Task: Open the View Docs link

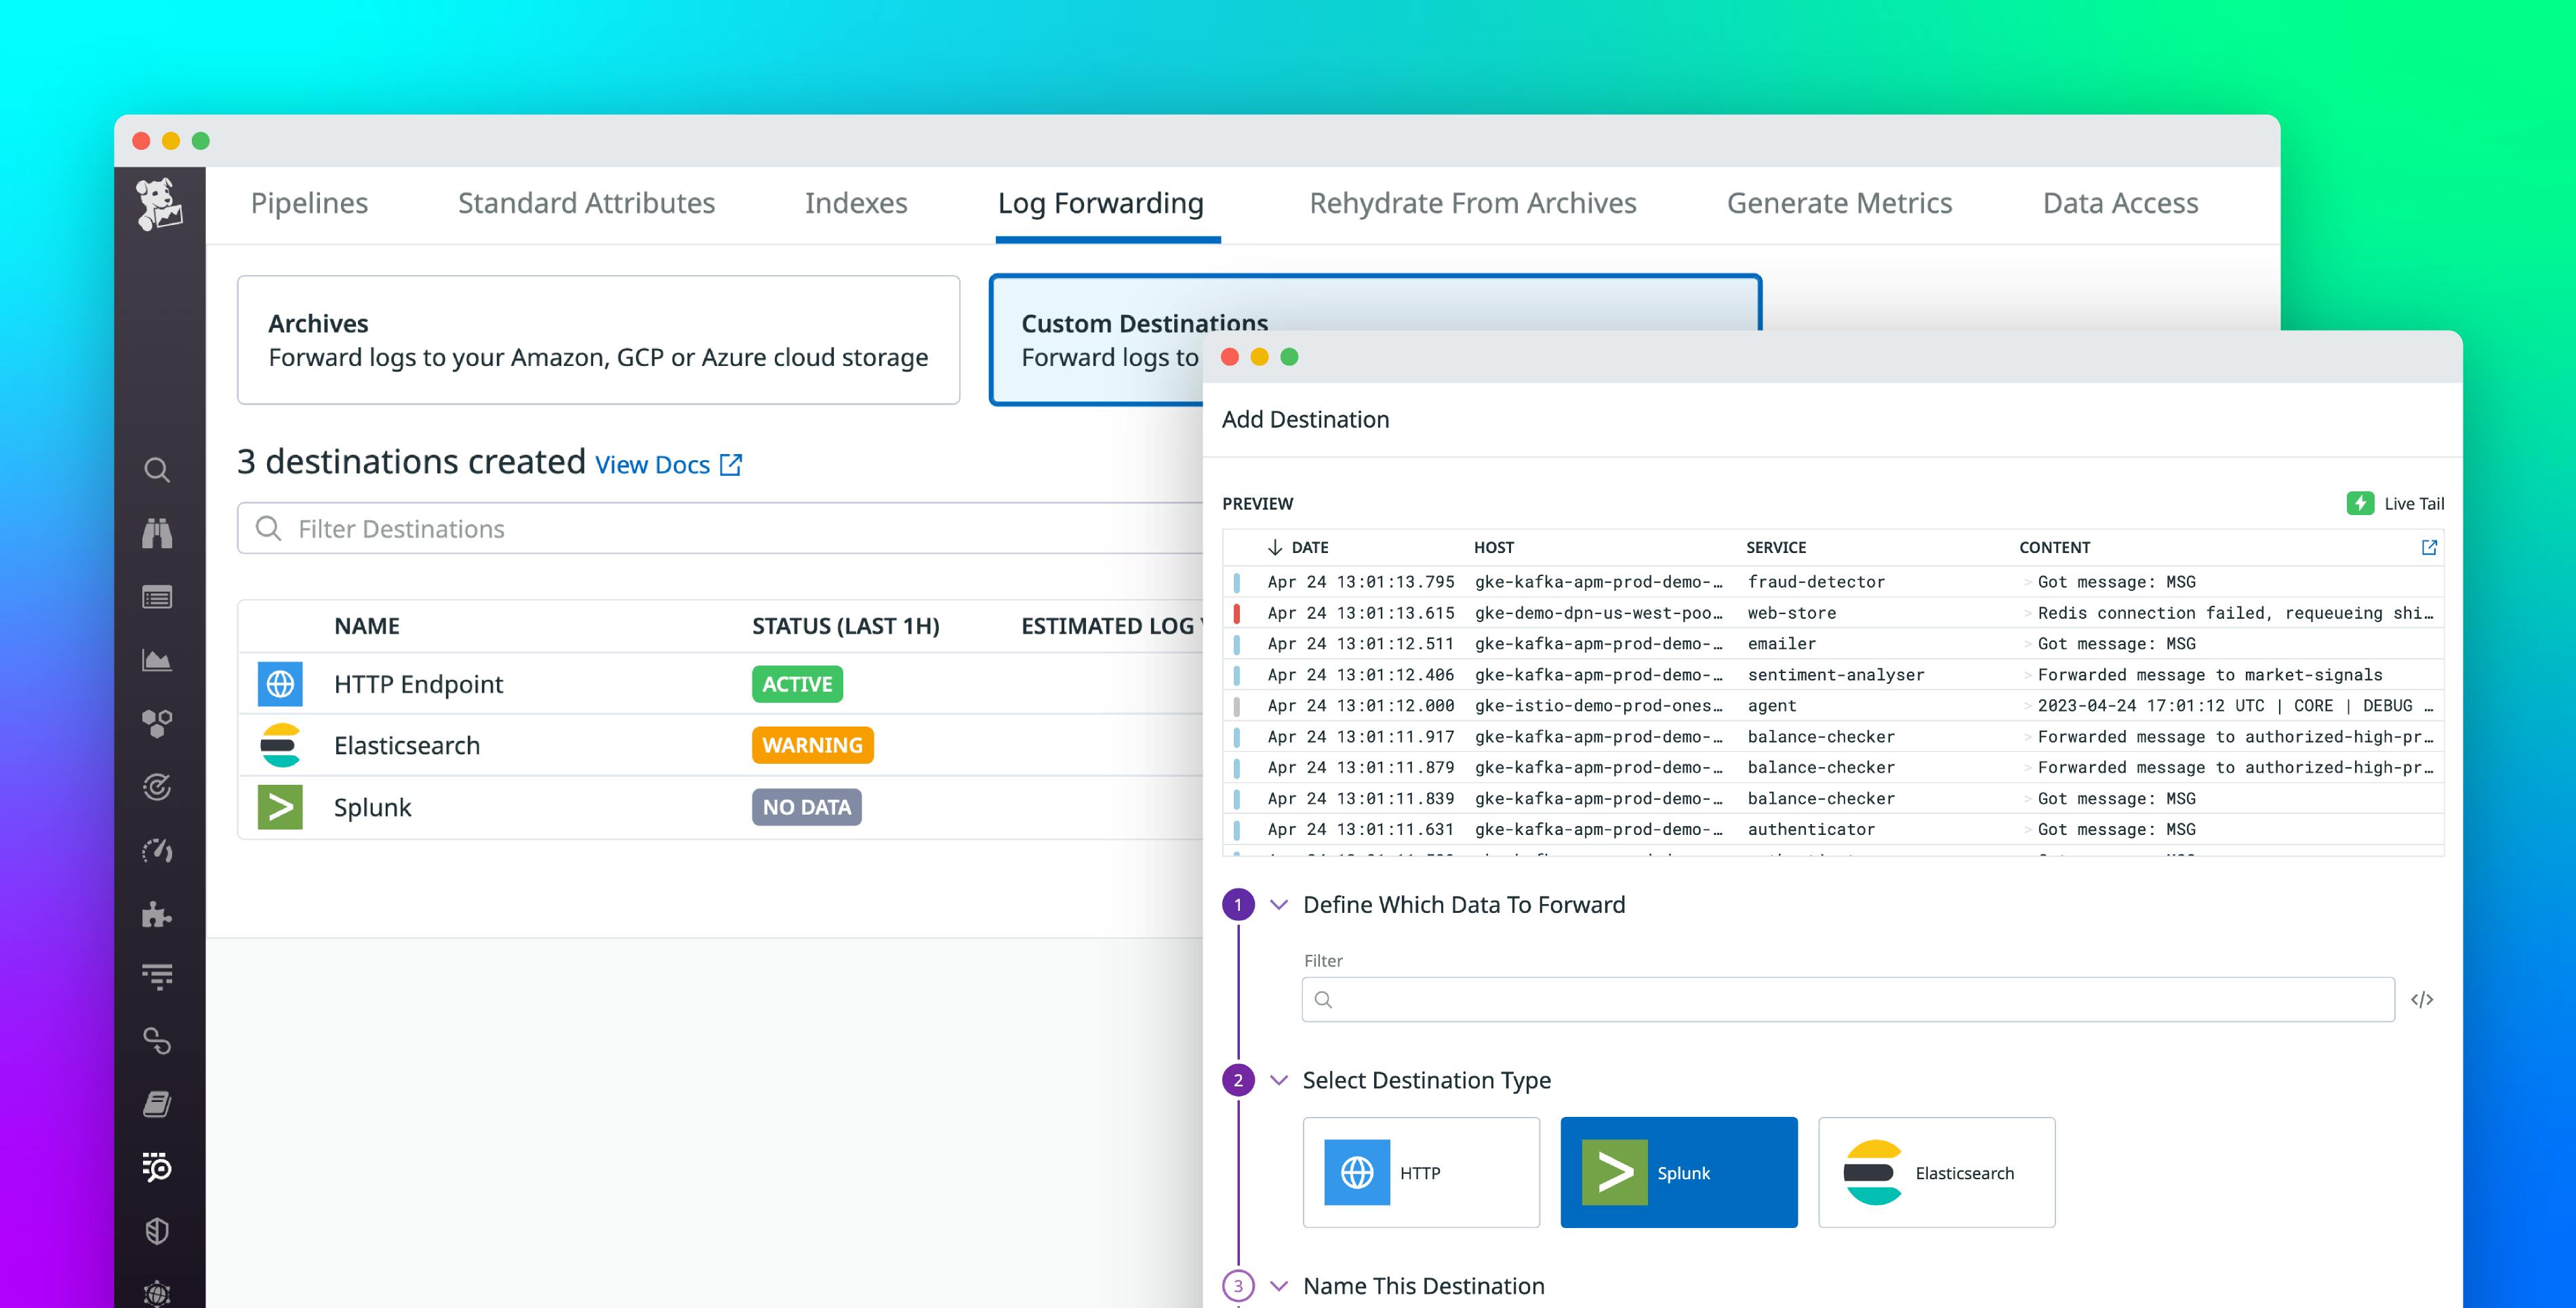Action: coord(654,464)
